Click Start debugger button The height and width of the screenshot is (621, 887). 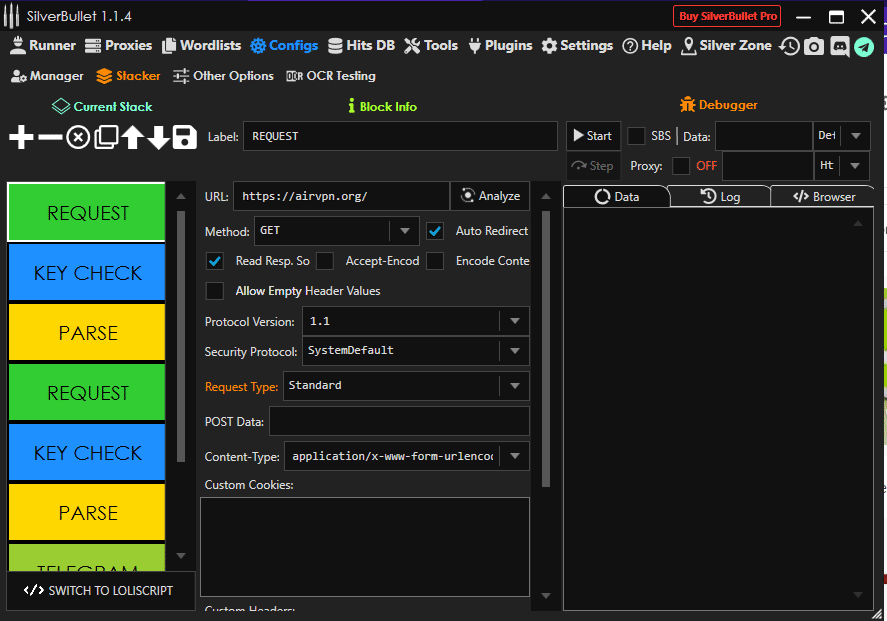(593, 136)
